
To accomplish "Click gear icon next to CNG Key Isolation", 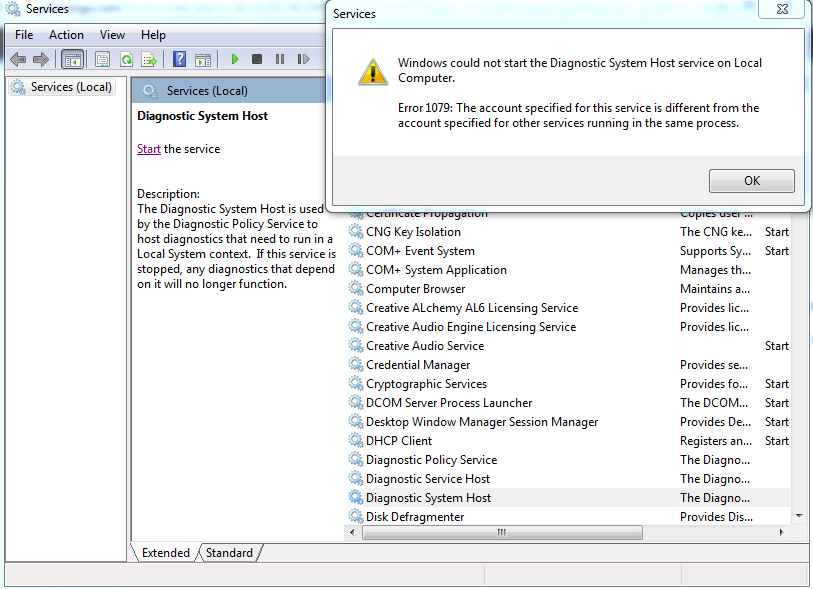I will [356, 231].
